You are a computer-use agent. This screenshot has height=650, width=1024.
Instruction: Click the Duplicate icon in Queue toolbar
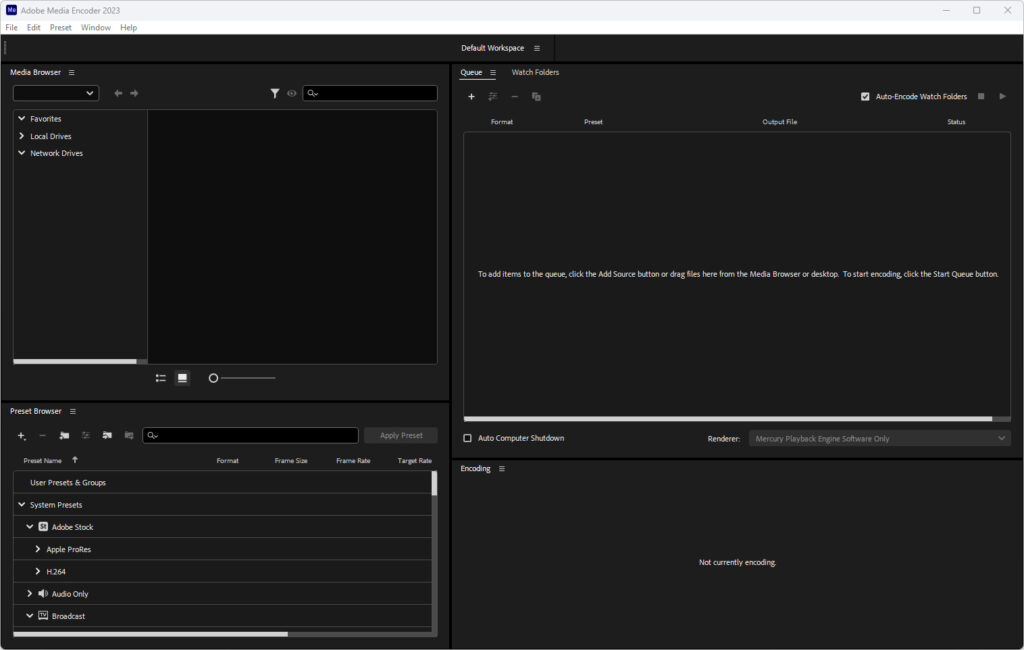[536, 97]
